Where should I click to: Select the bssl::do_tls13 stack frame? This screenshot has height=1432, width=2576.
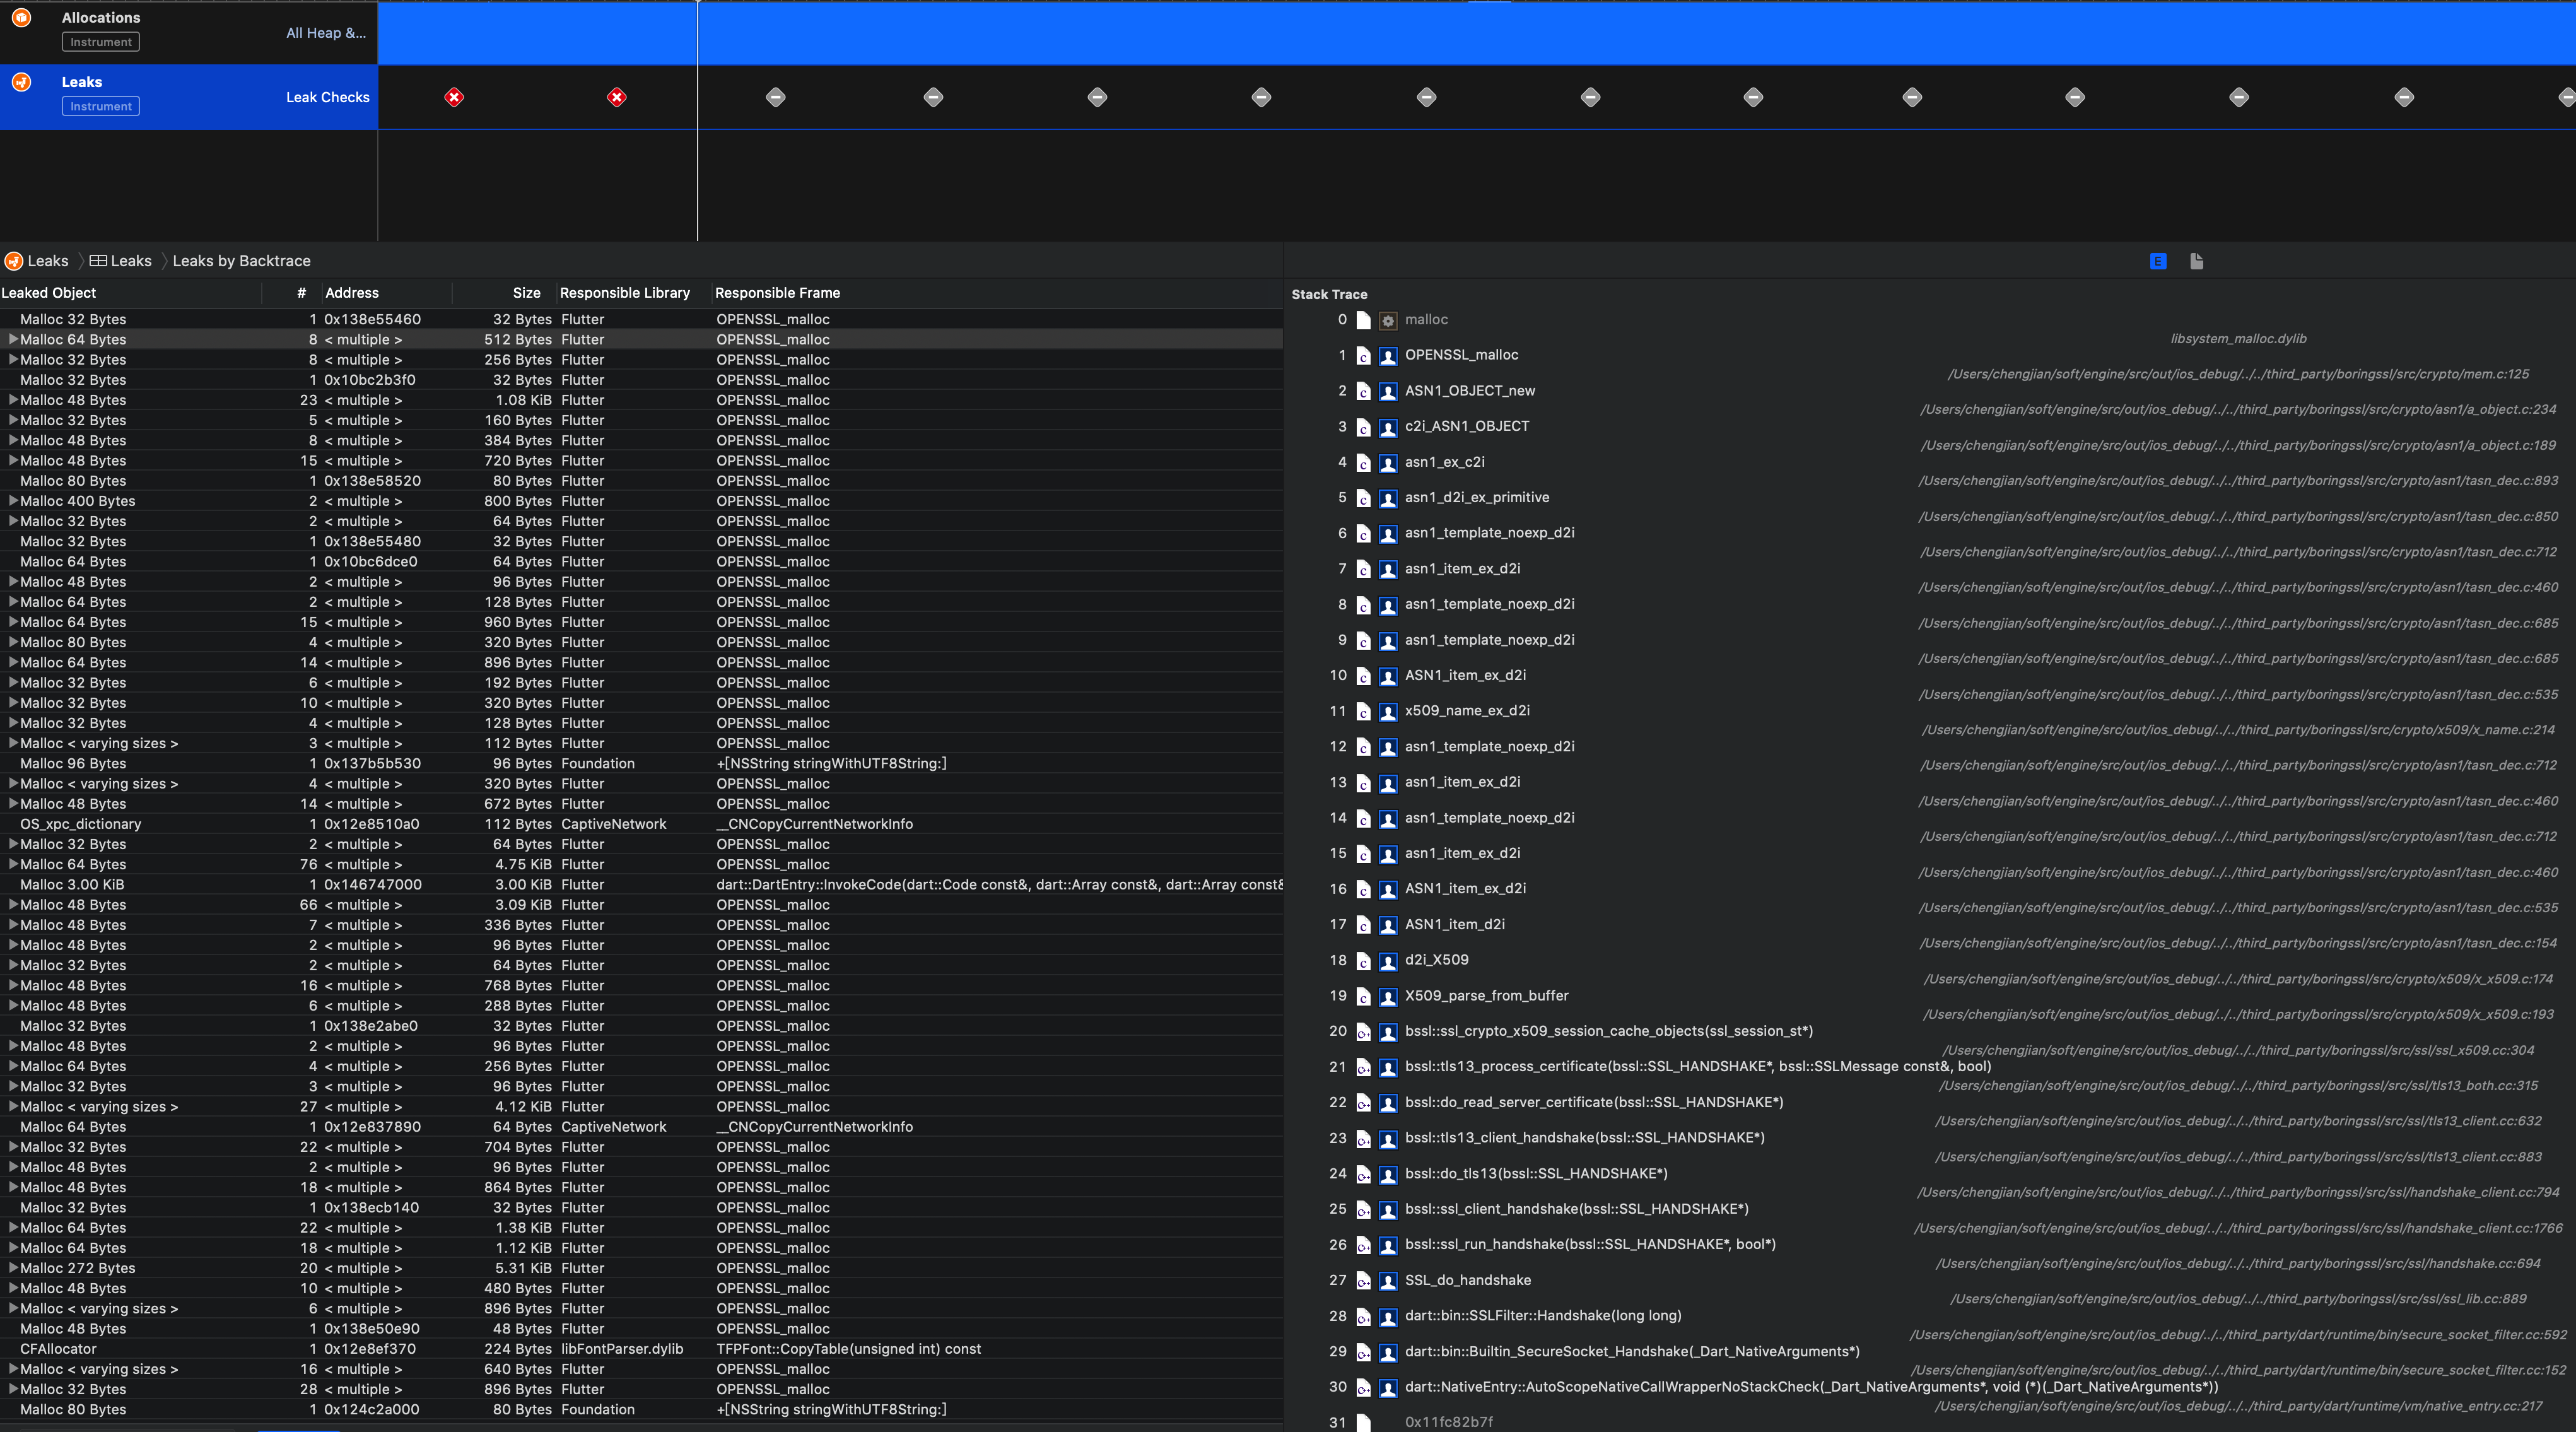pos(1536,1174)
